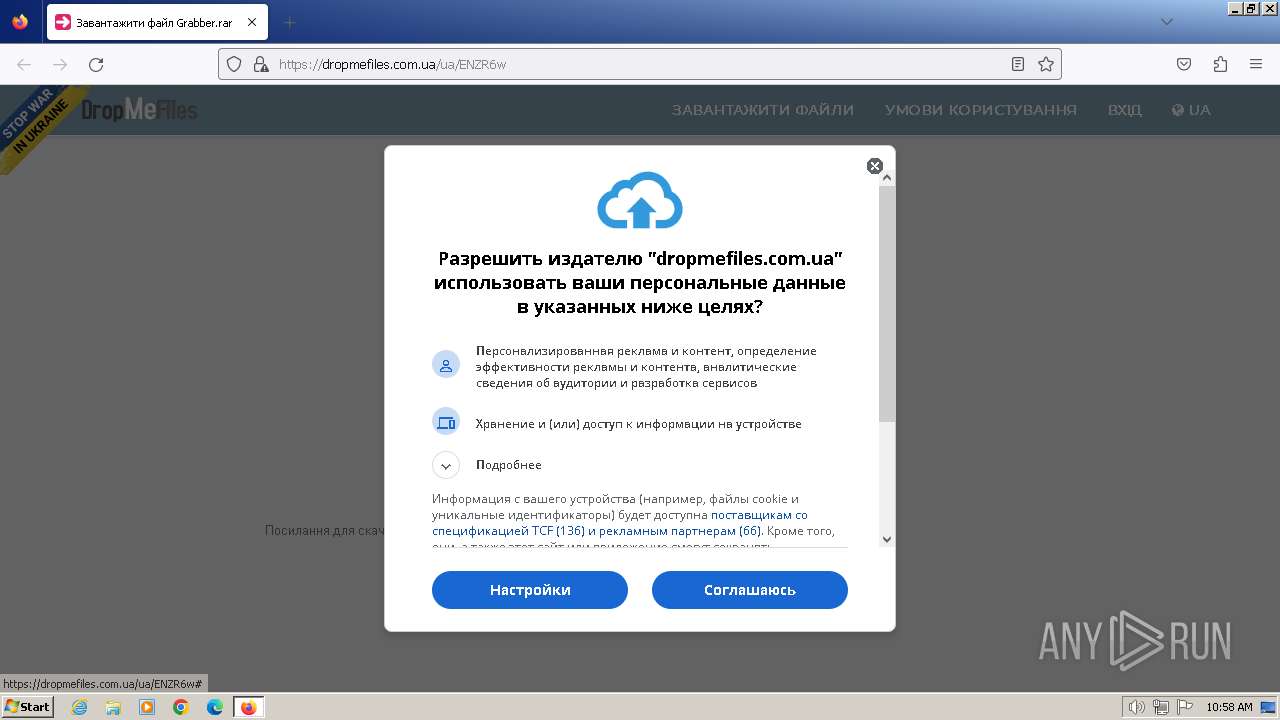Click the 10:58 AM clock

(x=1229, y=707)
